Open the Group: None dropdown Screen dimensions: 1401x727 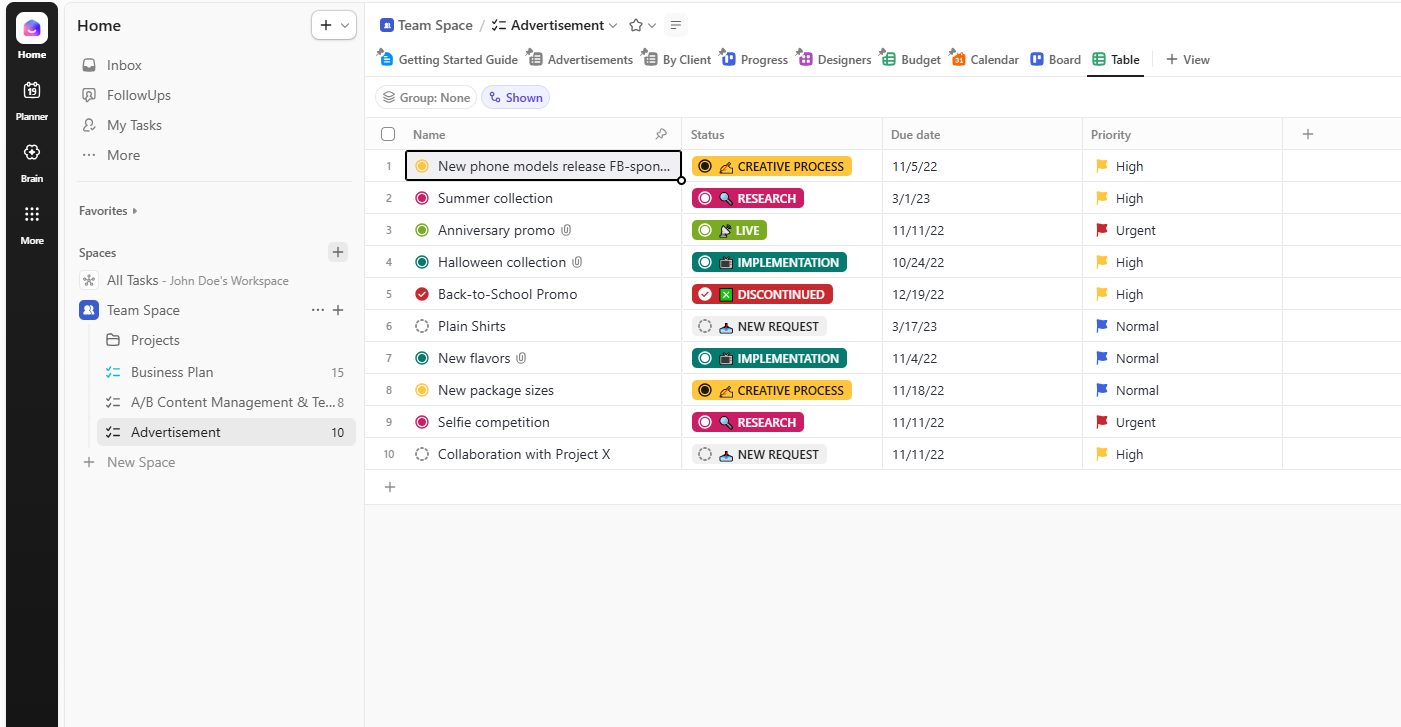pos(426,97)
